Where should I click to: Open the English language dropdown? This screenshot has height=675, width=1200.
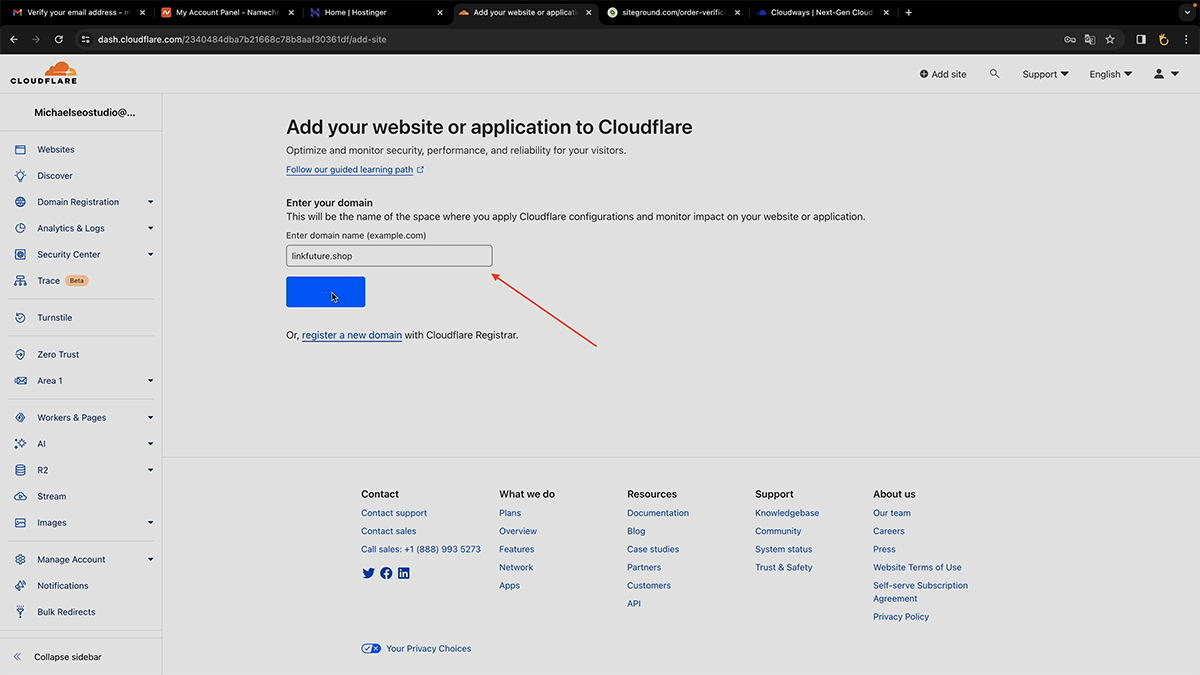pos(1111,74)
